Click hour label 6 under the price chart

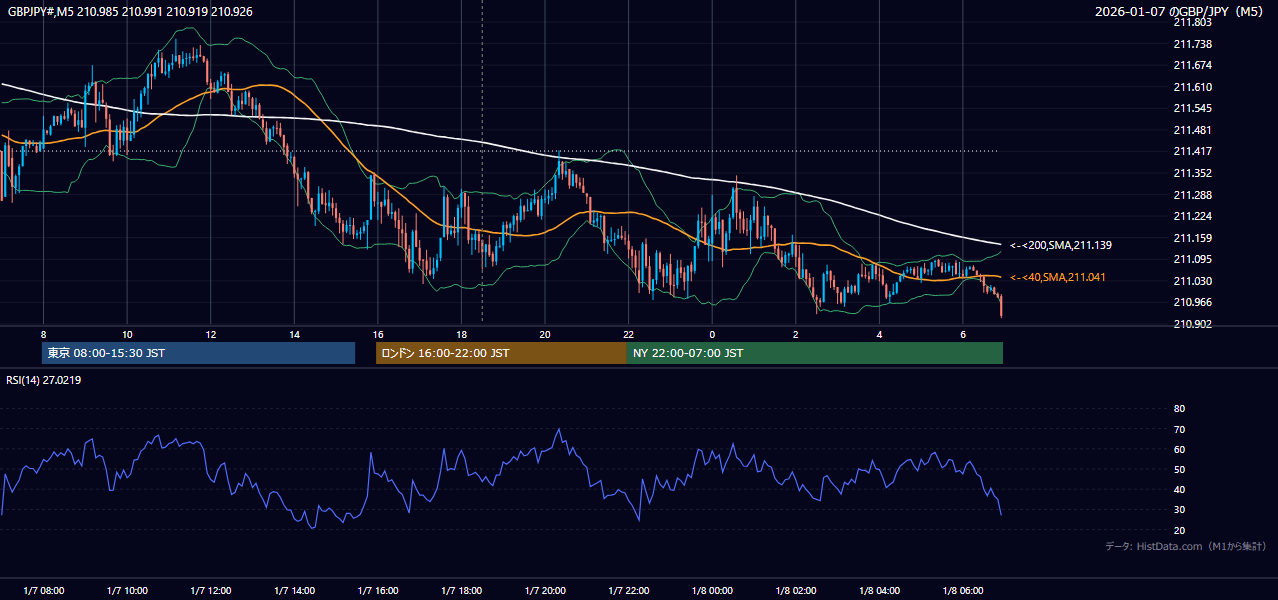click(x=962, y=333)
